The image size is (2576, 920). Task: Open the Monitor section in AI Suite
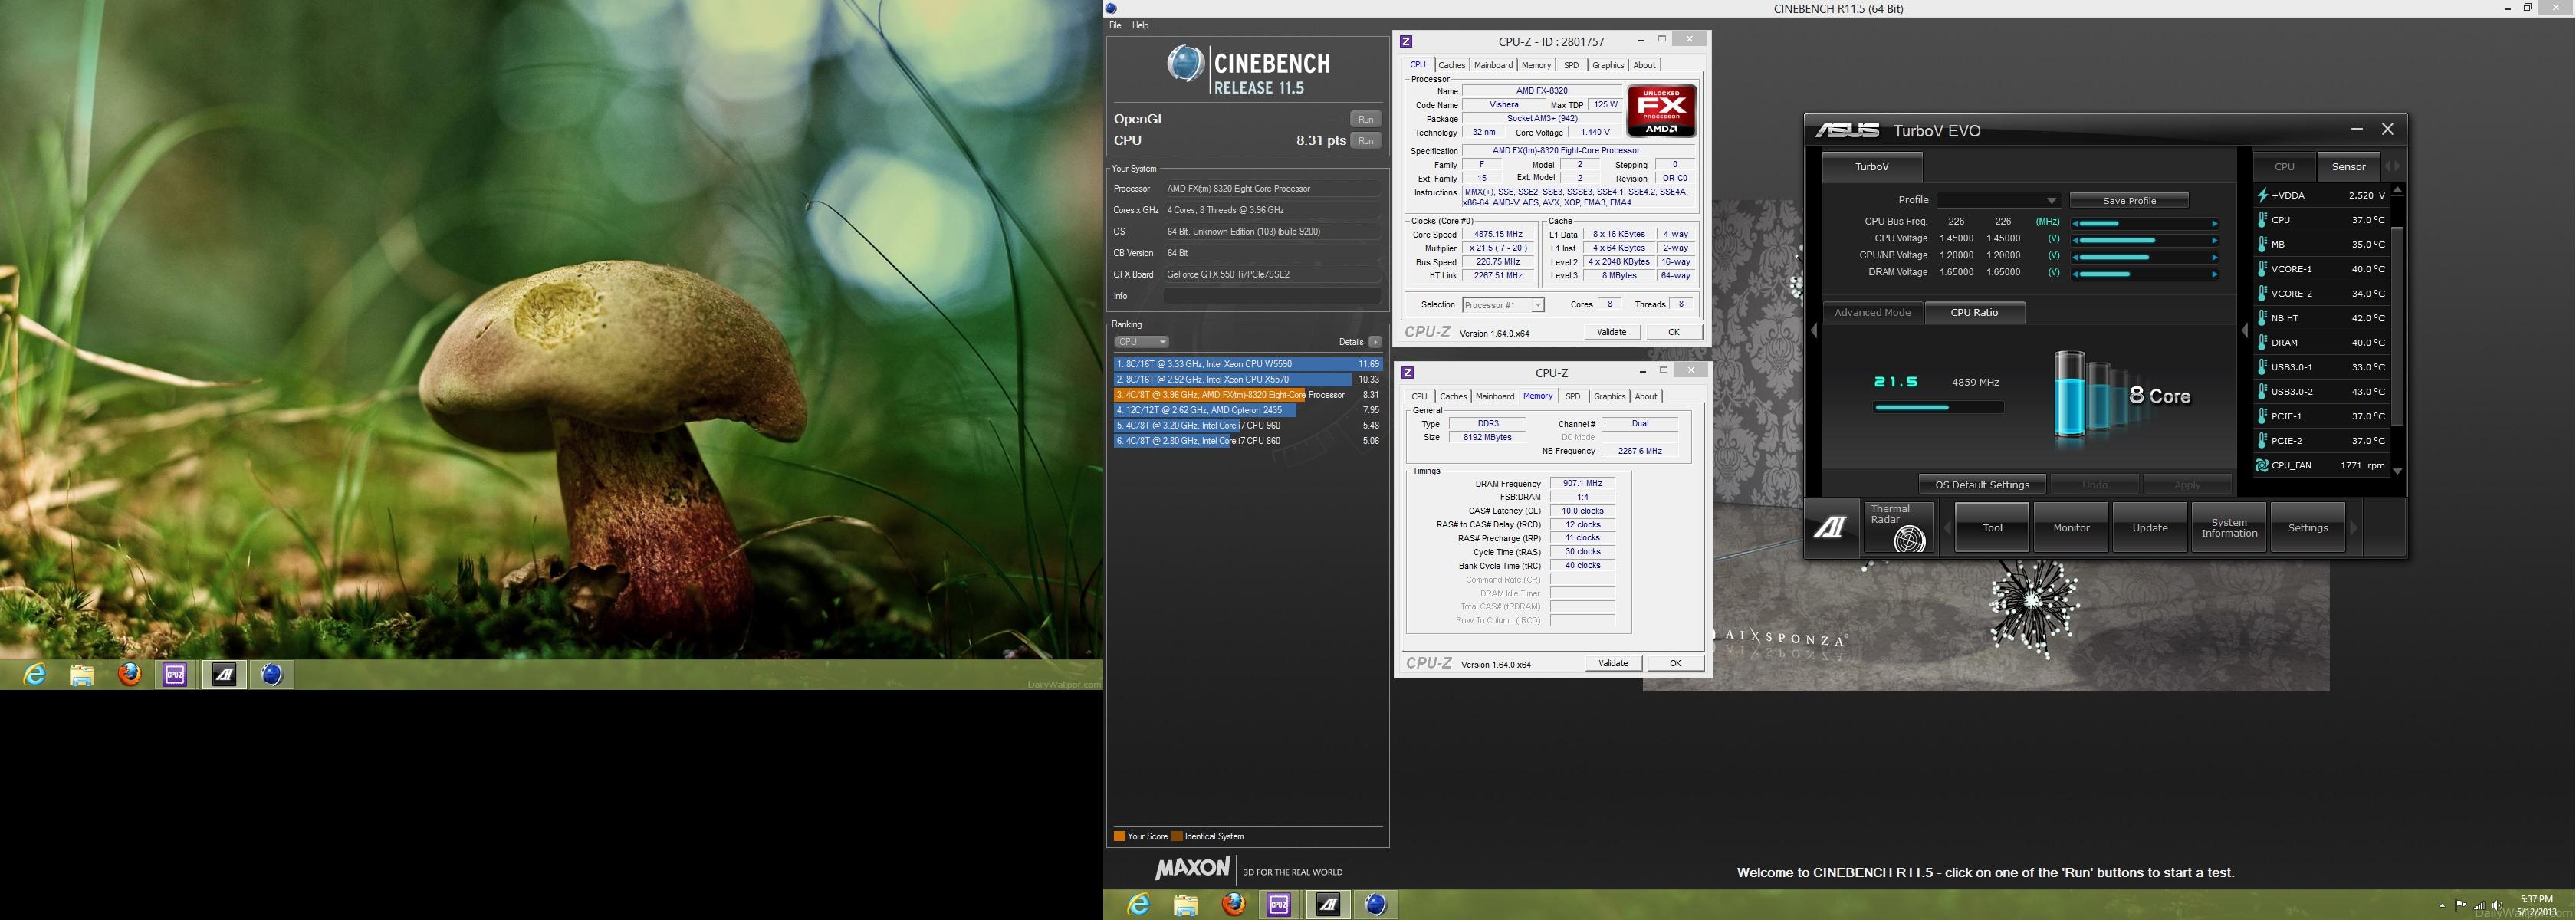pyautogui.click(x=2071, y=528)
